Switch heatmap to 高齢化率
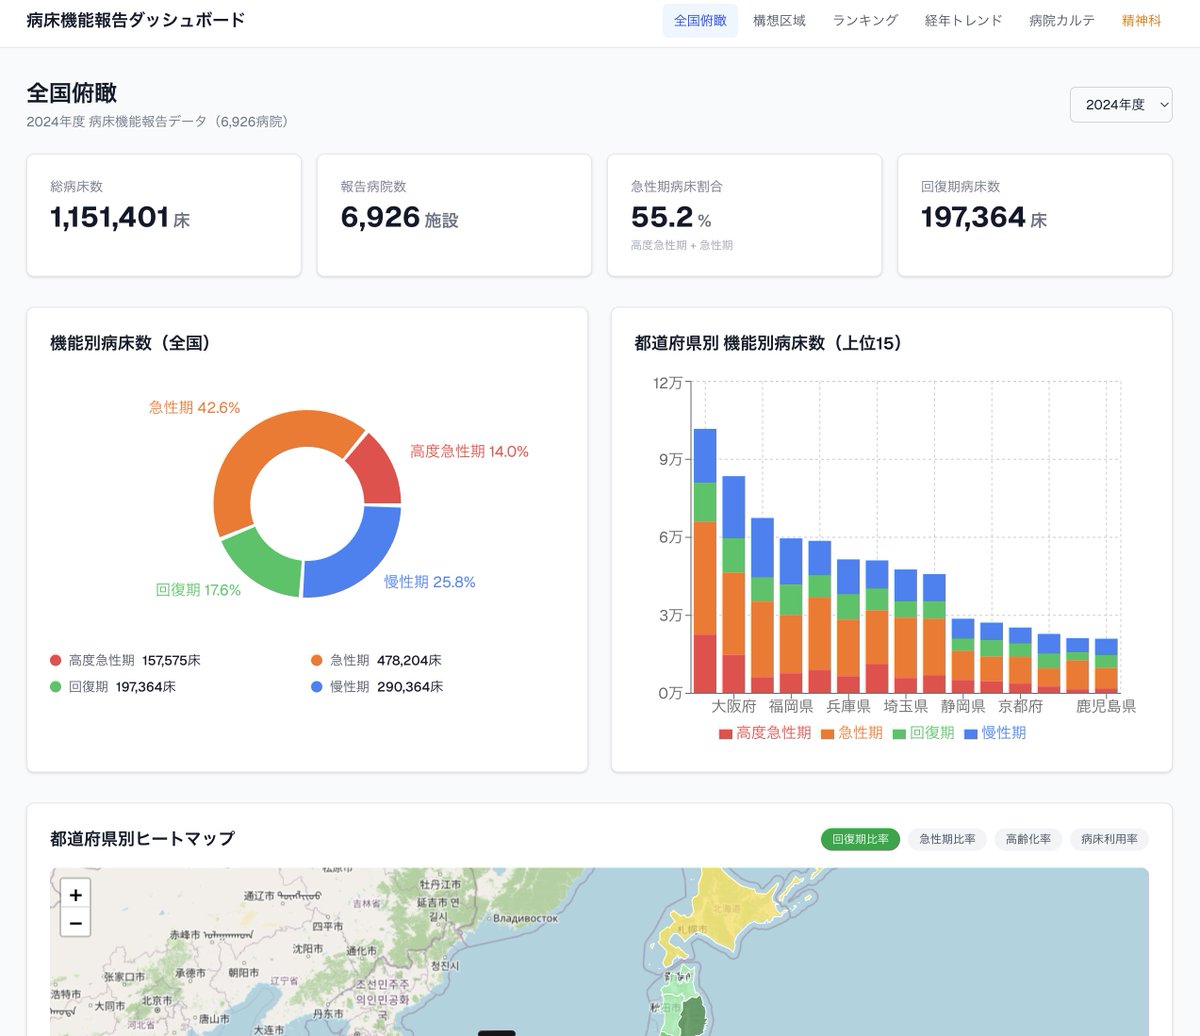 (x=1028, y=839)
